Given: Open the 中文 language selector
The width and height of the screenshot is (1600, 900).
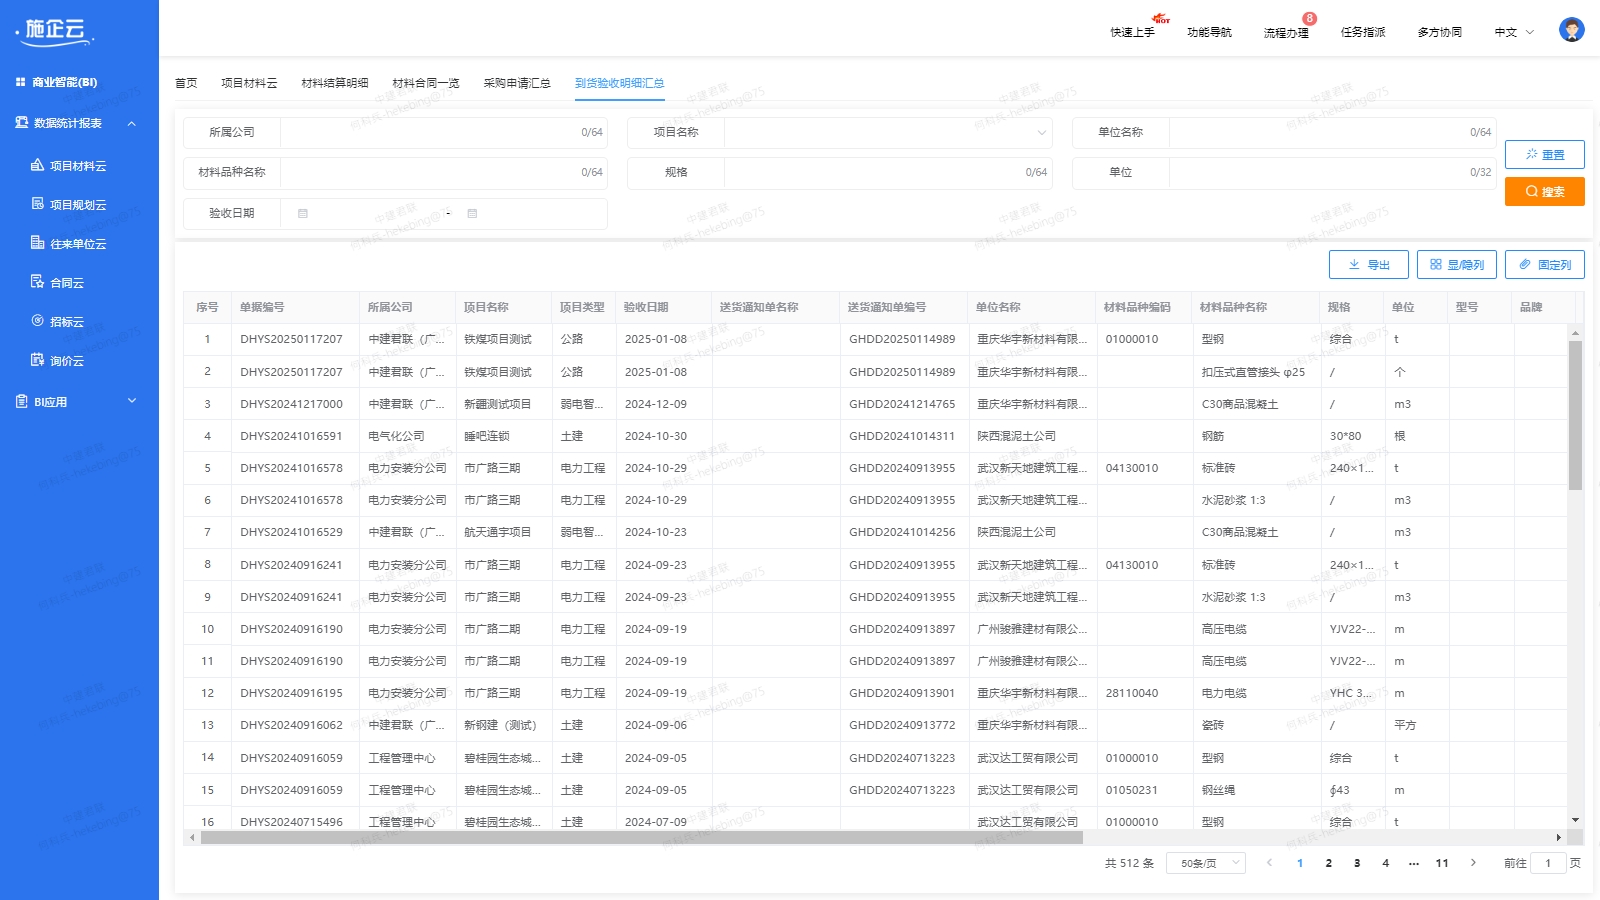Looking at the screenshot, I should (x=1513, y=32).
